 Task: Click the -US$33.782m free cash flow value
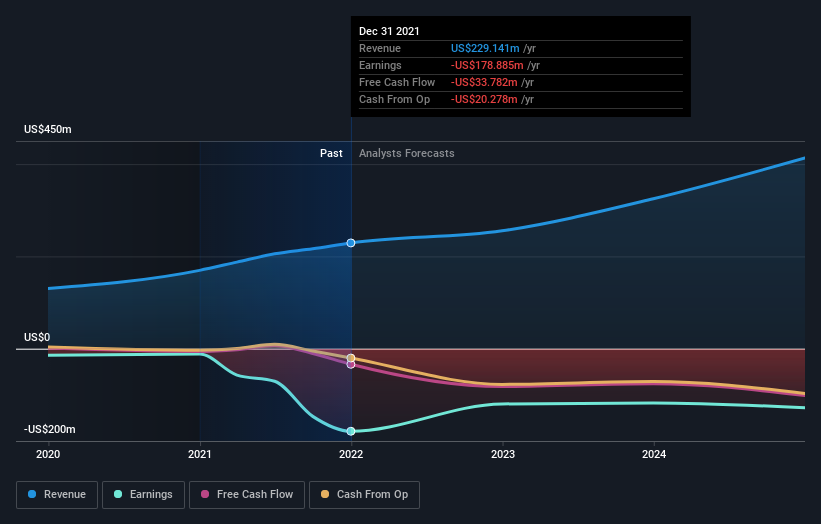point(484,82)
